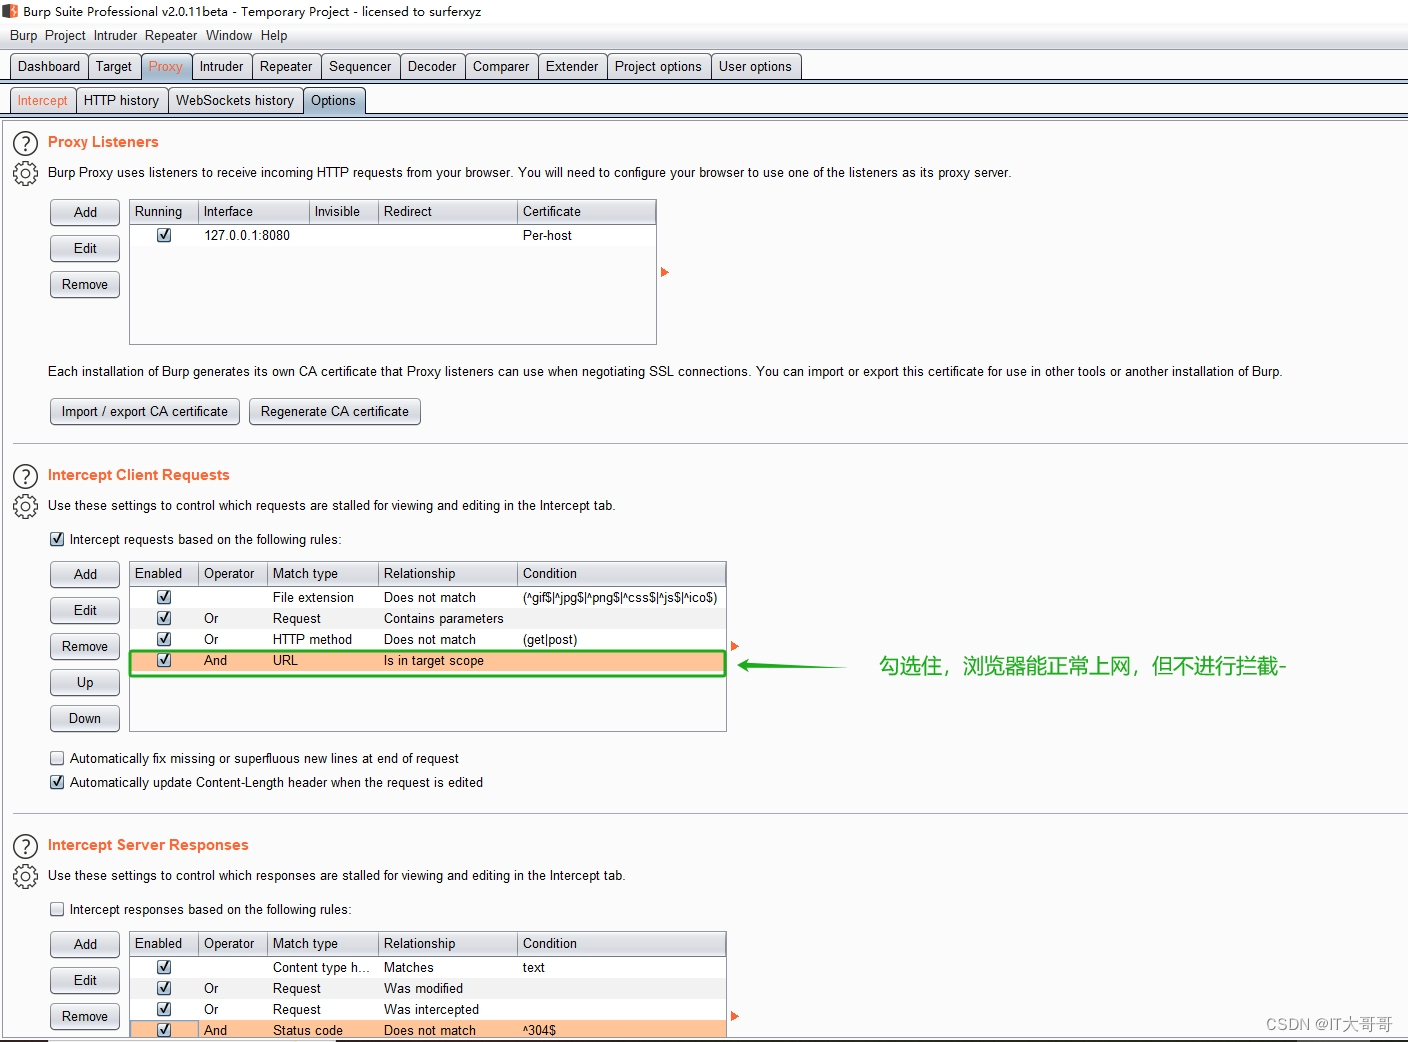Edit the selected server response rule
The width and height of the screenshot is (1408, 1042).
click(x=85, y=980)
